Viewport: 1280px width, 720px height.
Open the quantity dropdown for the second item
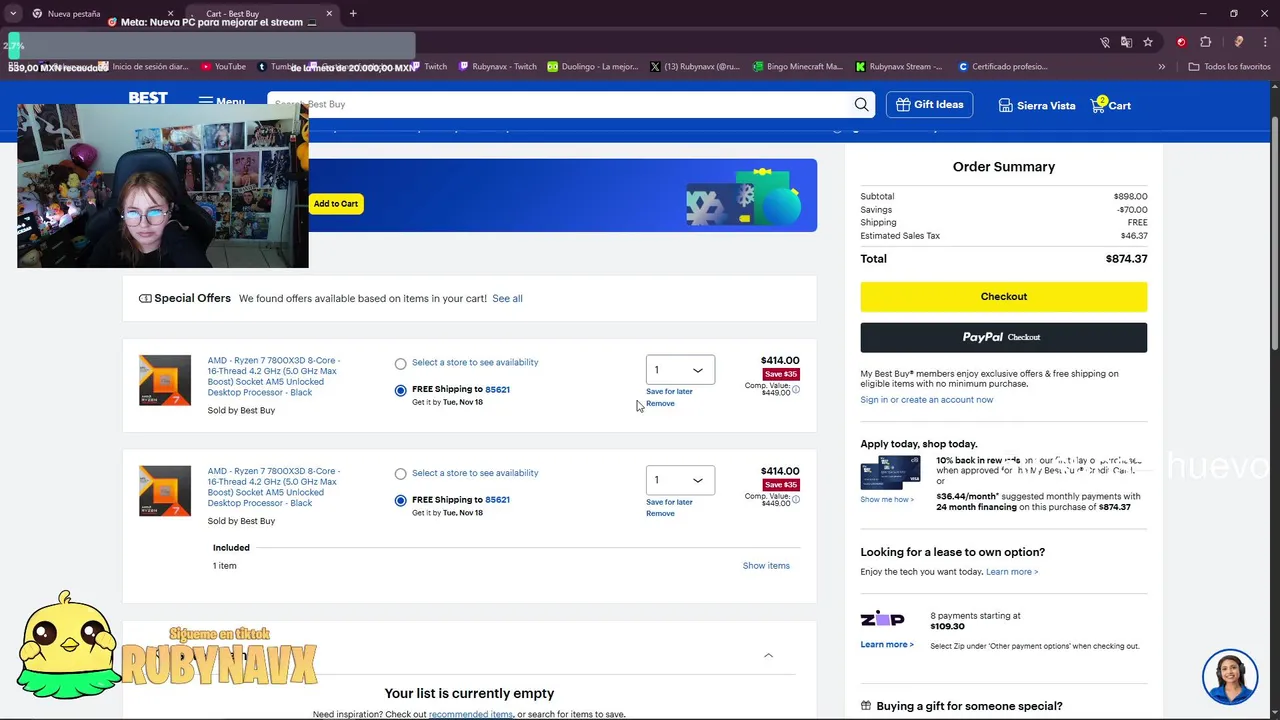680,480
